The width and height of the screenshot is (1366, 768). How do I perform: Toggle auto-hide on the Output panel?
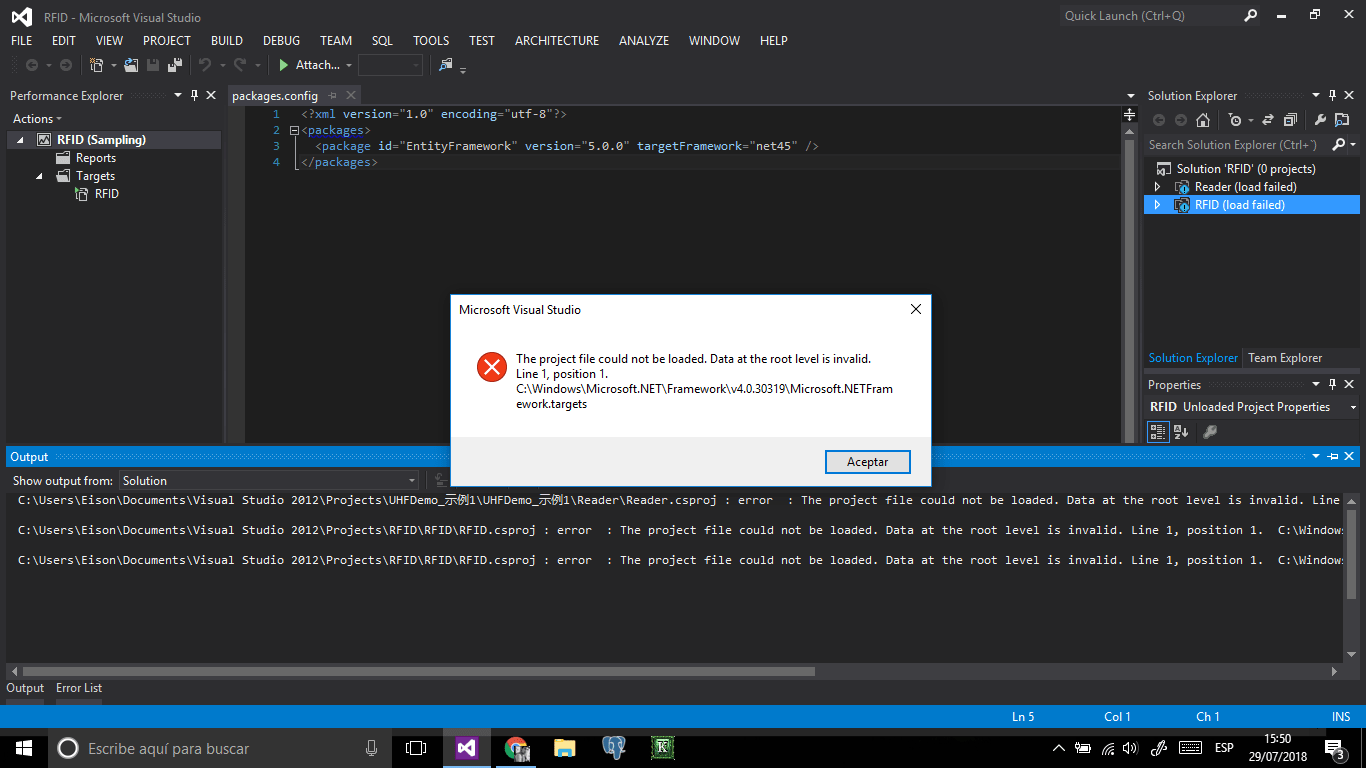click(x=1332, y=456)
